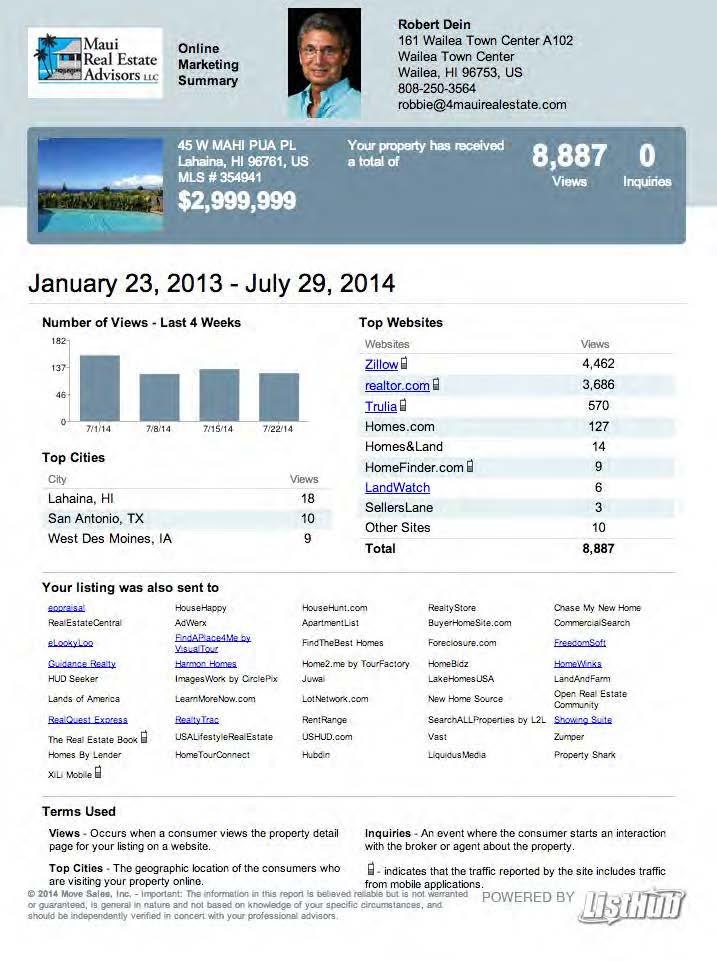Click the Lahaina, HI city row
Viewport: 717px width, 961px height.
point(187,499)
